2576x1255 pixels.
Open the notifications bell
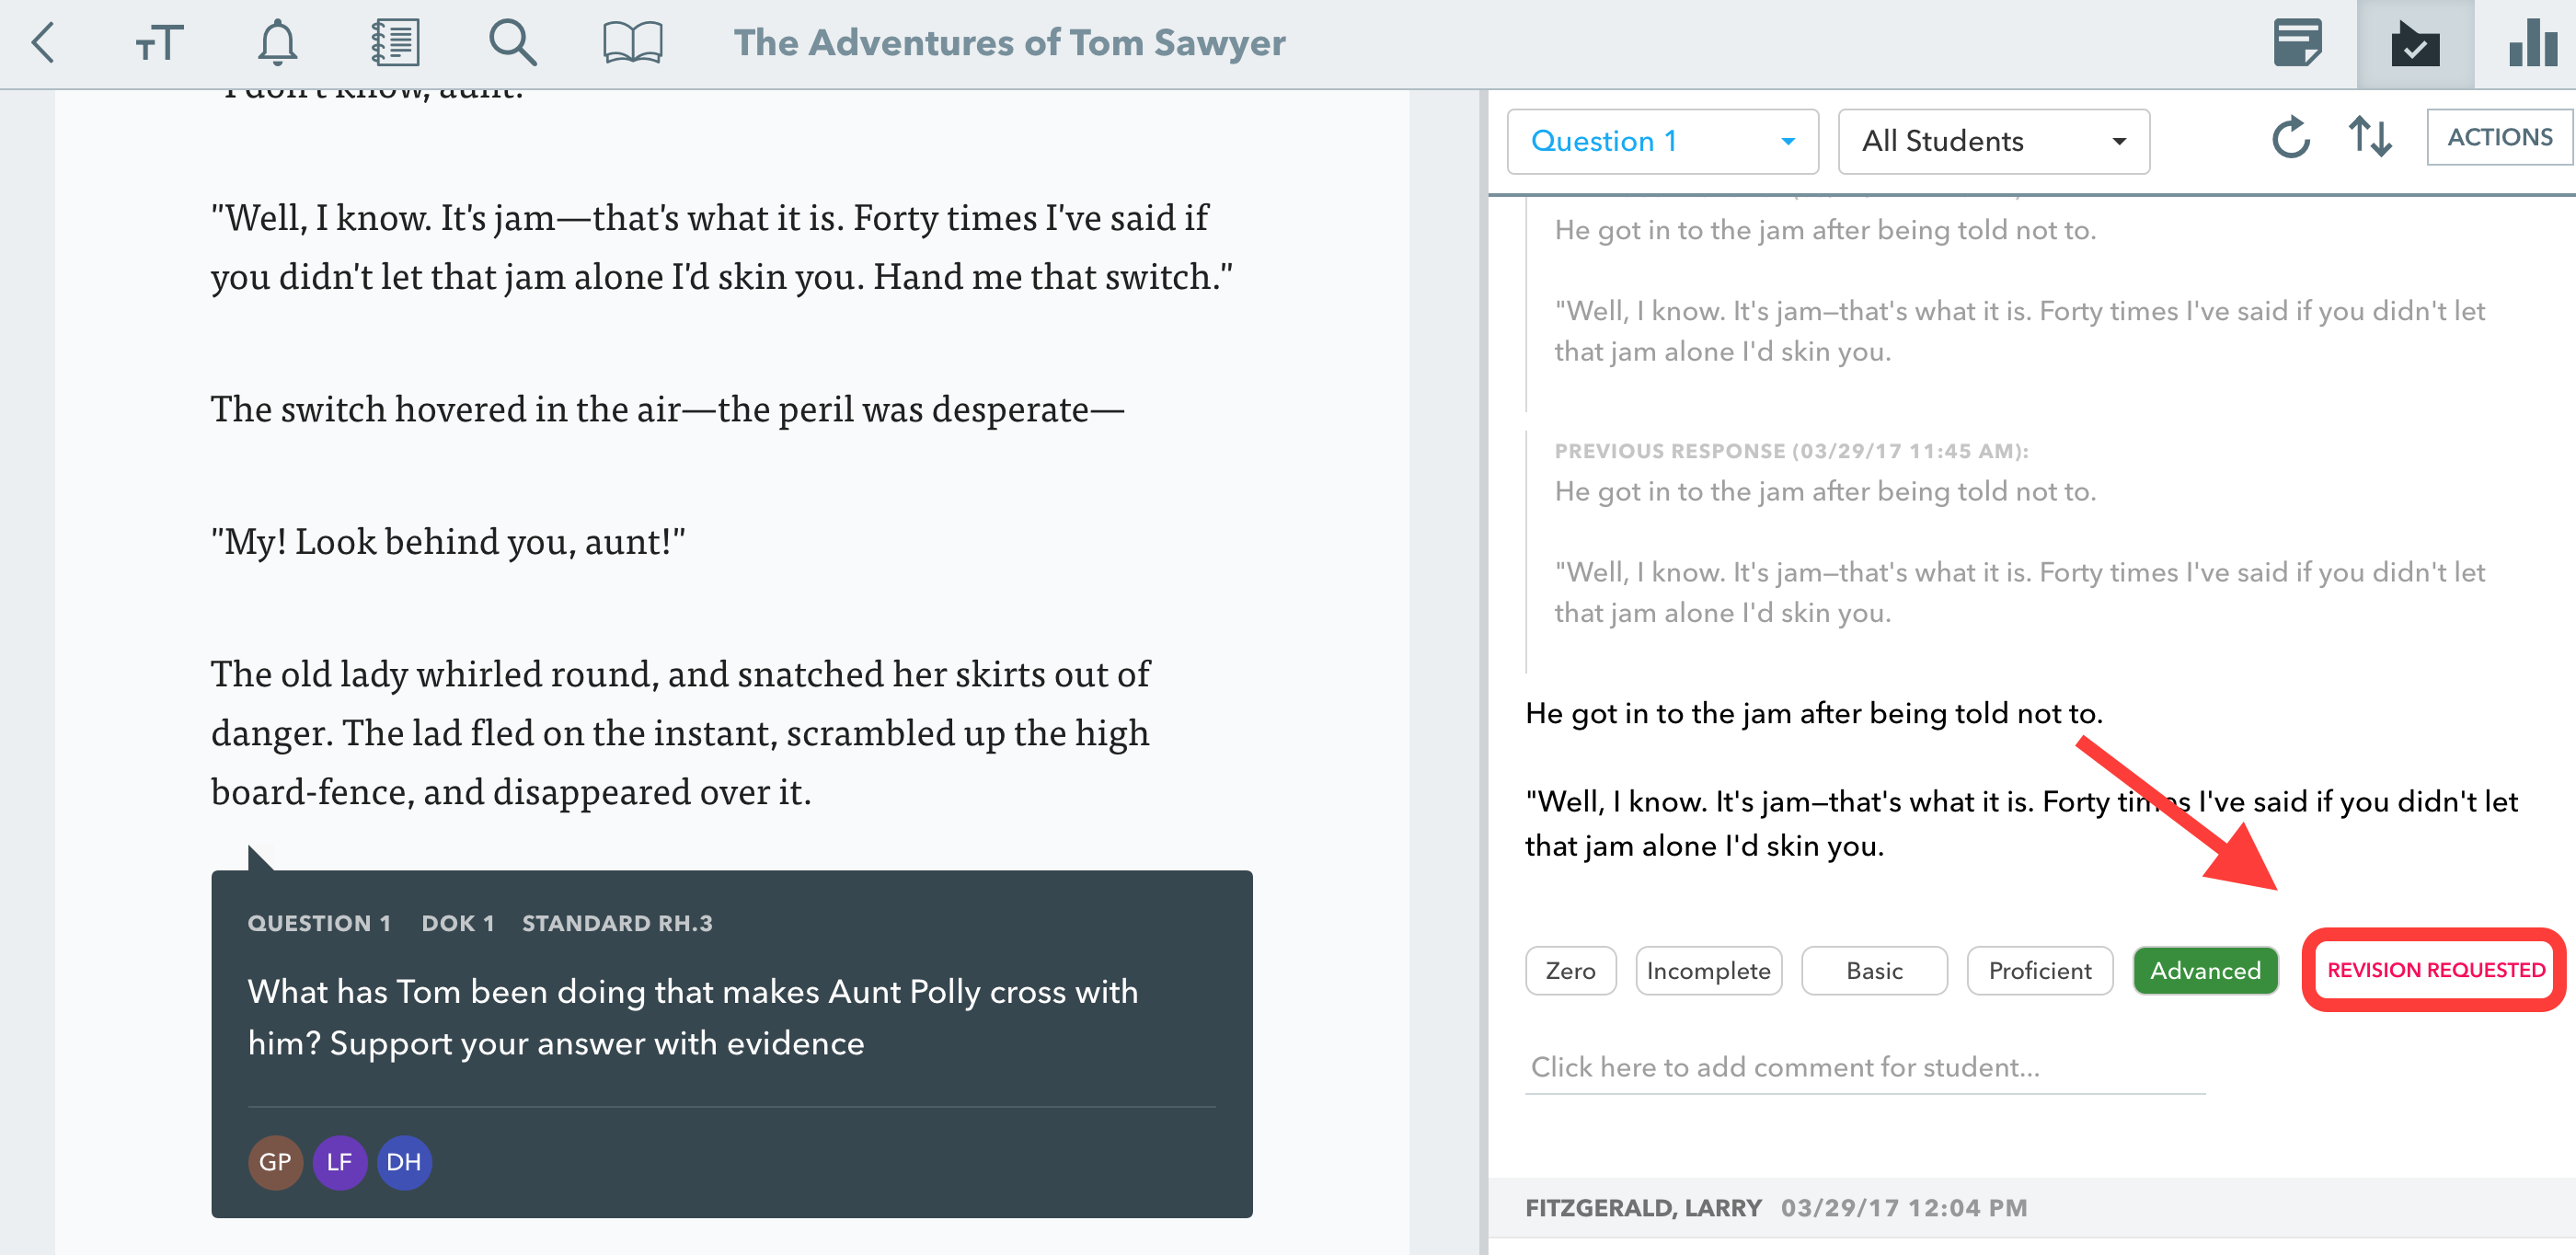tap(278, 43)
